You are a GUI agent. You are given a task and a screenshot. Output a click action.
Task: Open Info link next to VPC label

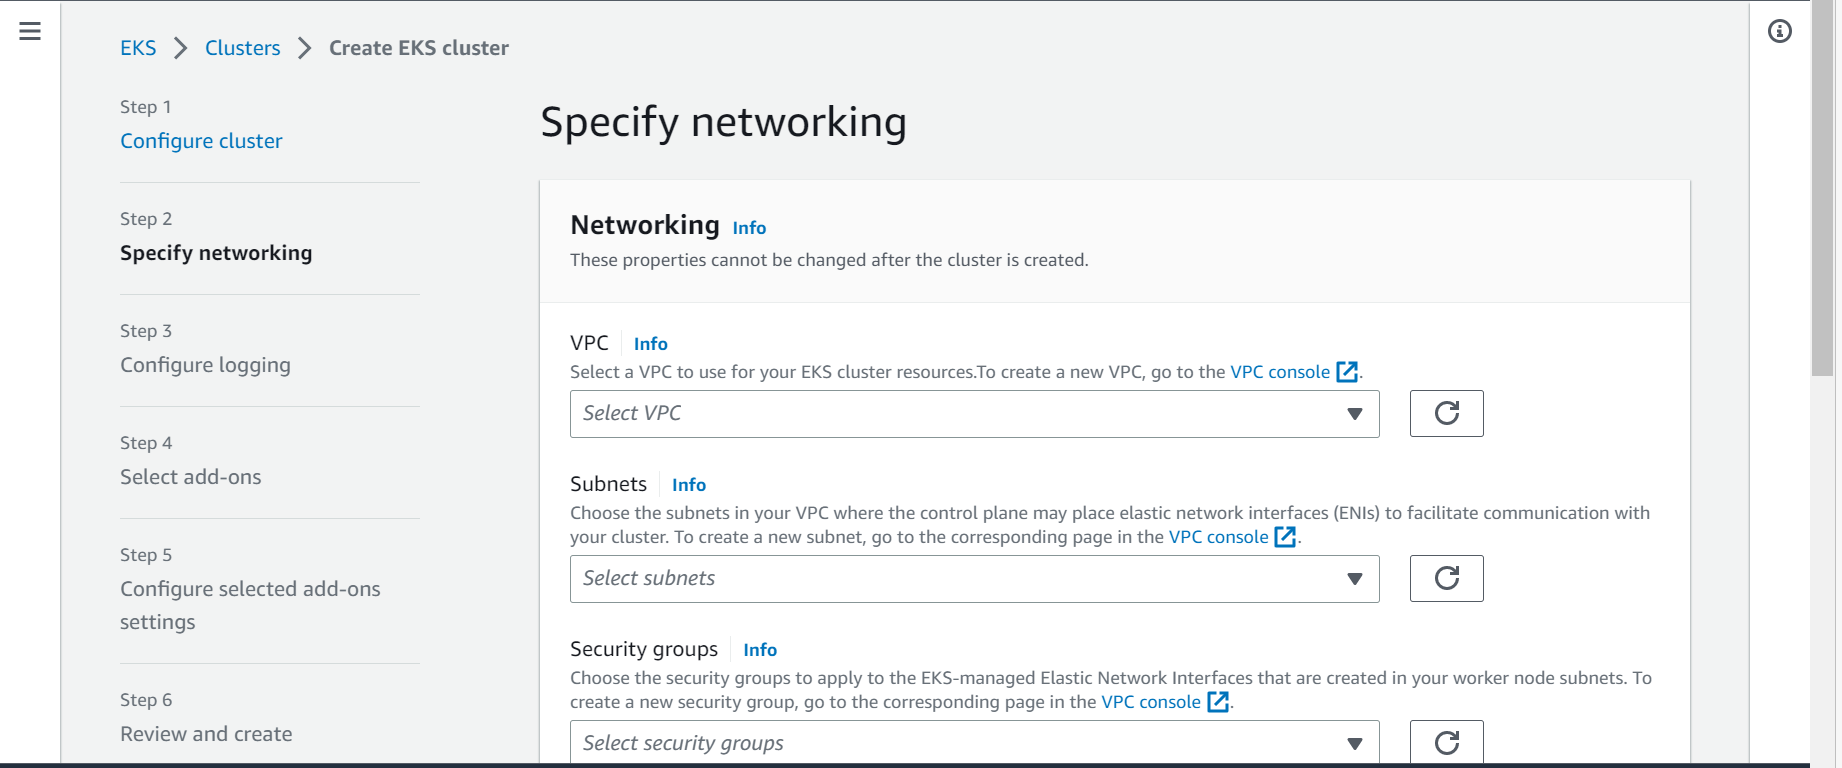650,344
